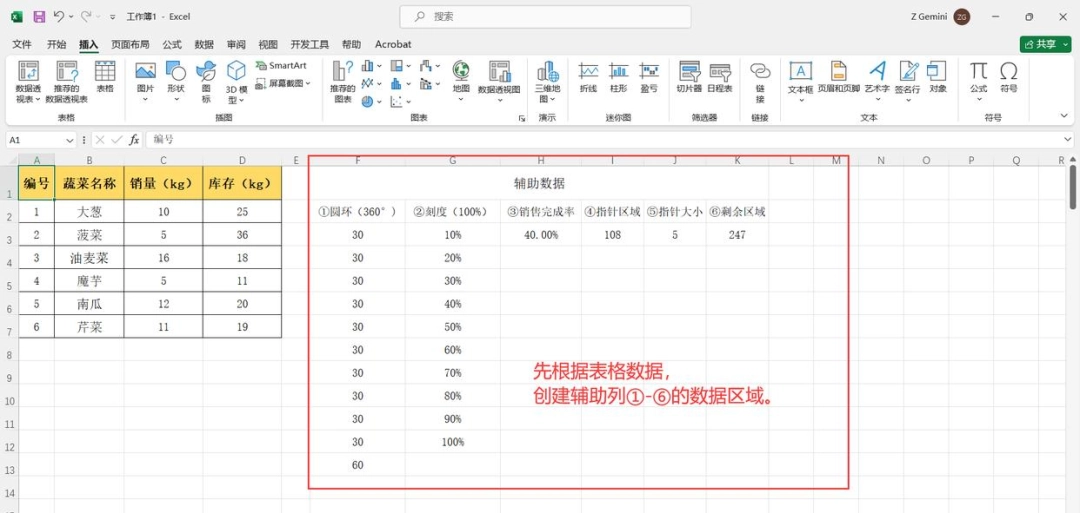The image size is (1080, 513).
Task: Open the Screenshot (屏幕截图) tool
Action: point(283,83)
